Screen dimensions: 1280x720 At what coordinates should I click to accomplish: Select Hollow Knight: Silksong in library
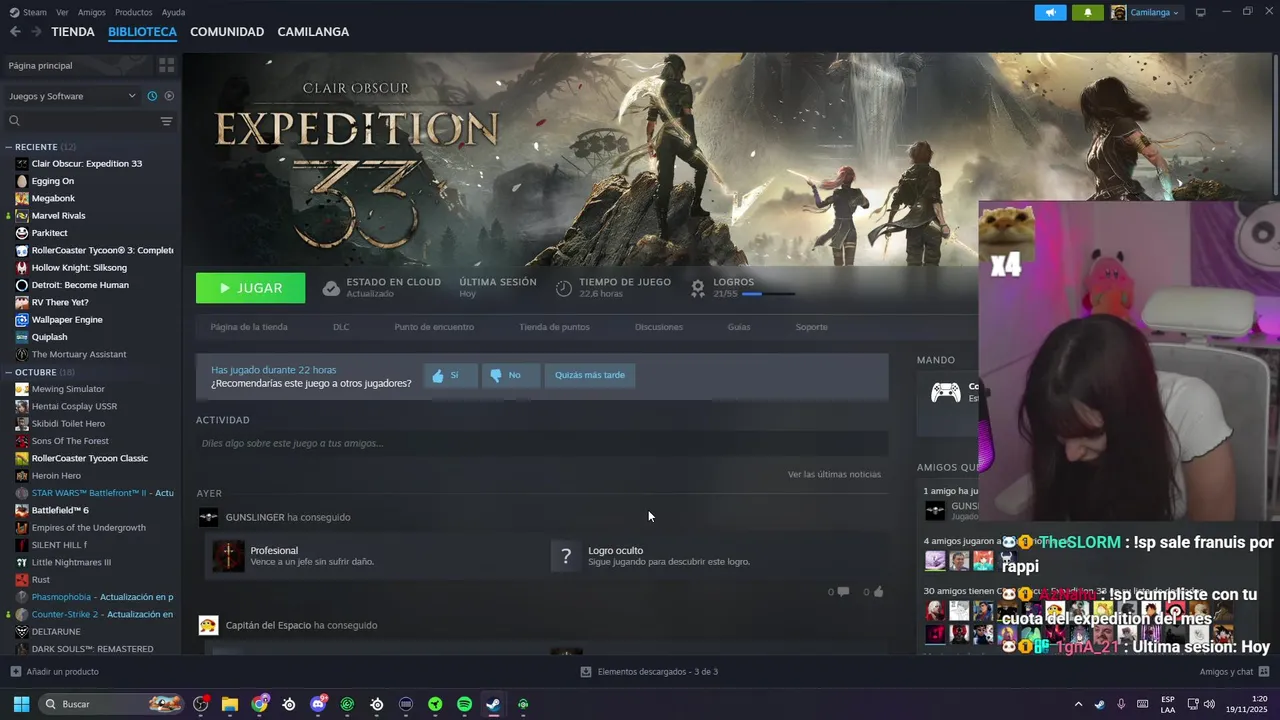click(x=79, y=267)
